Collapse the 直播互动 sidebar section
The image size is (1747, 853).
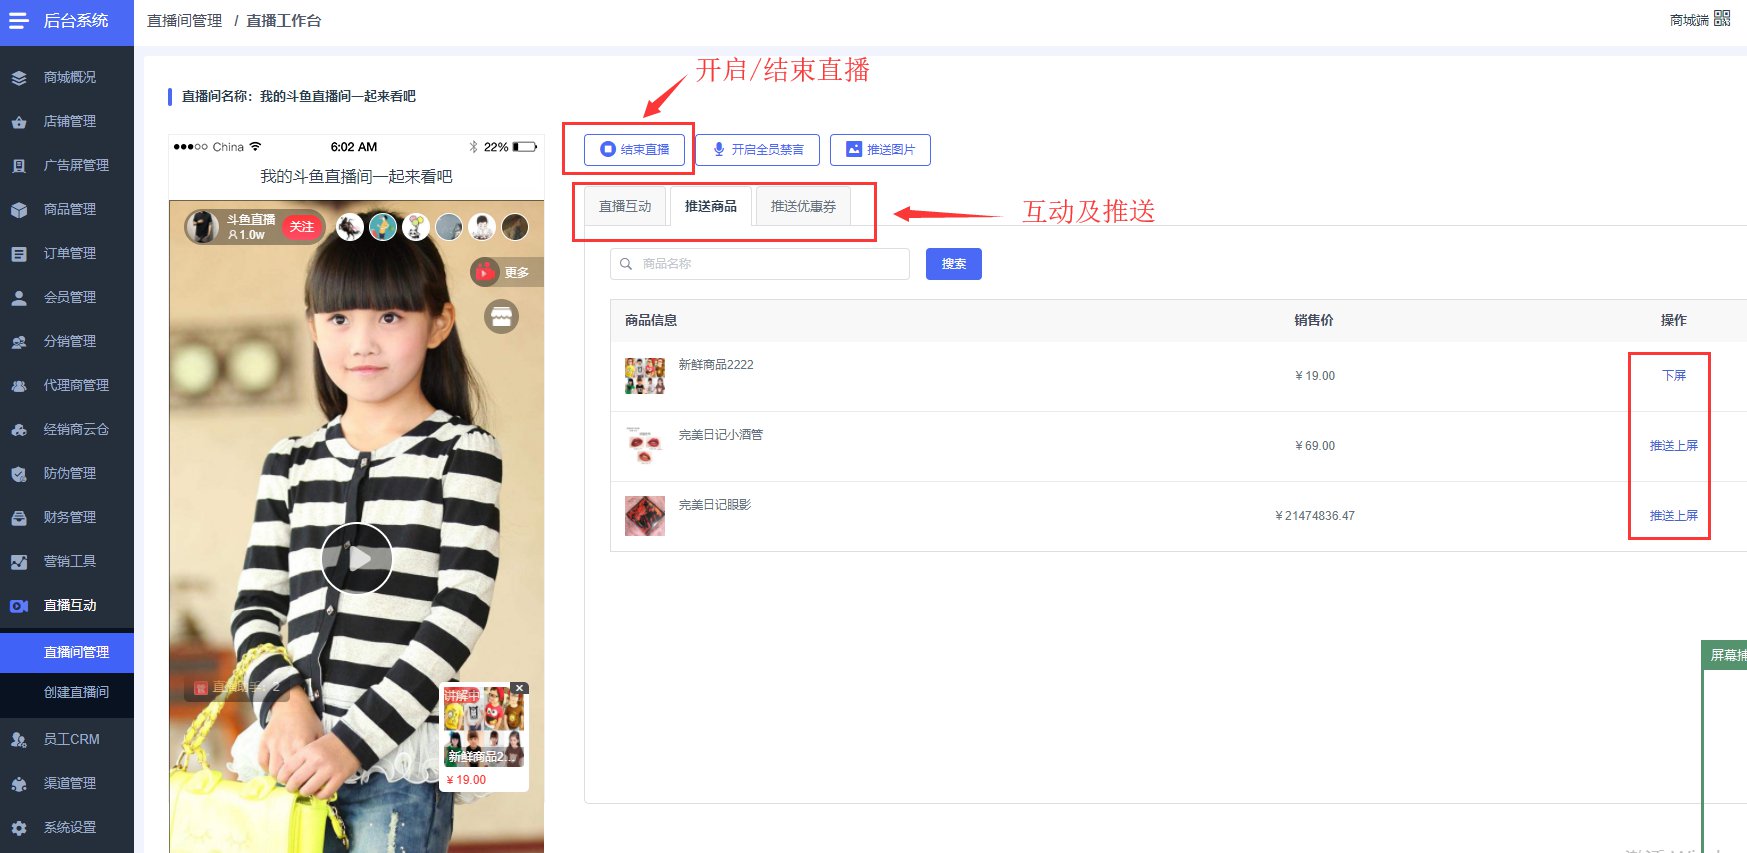click(x=67, y=605)
